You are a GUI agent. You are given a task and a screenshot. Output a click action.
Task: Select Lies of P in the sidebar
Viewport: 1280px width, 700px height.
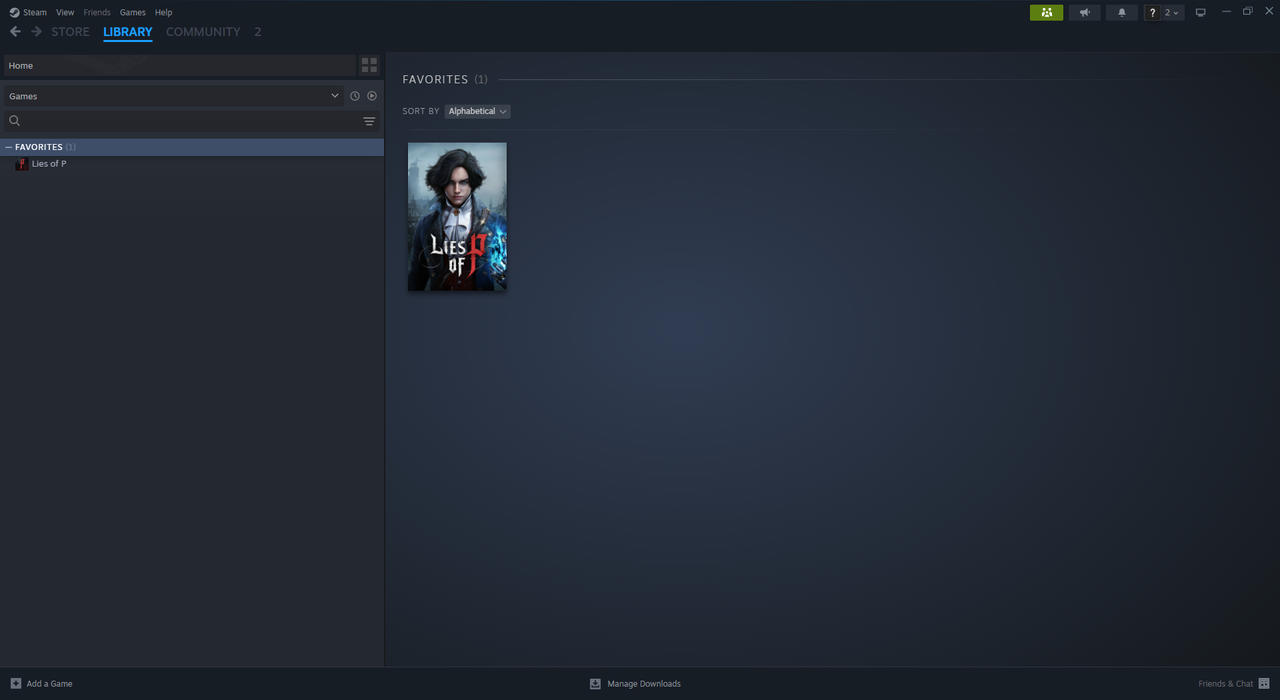point(192,164)
